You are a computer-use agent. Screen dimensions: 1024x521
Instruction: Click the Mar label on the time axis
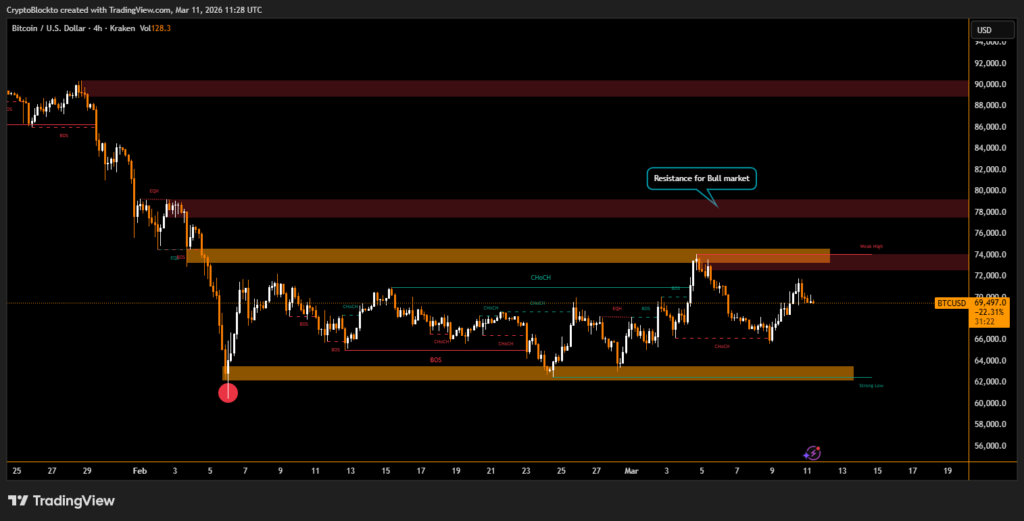[630, 469]
